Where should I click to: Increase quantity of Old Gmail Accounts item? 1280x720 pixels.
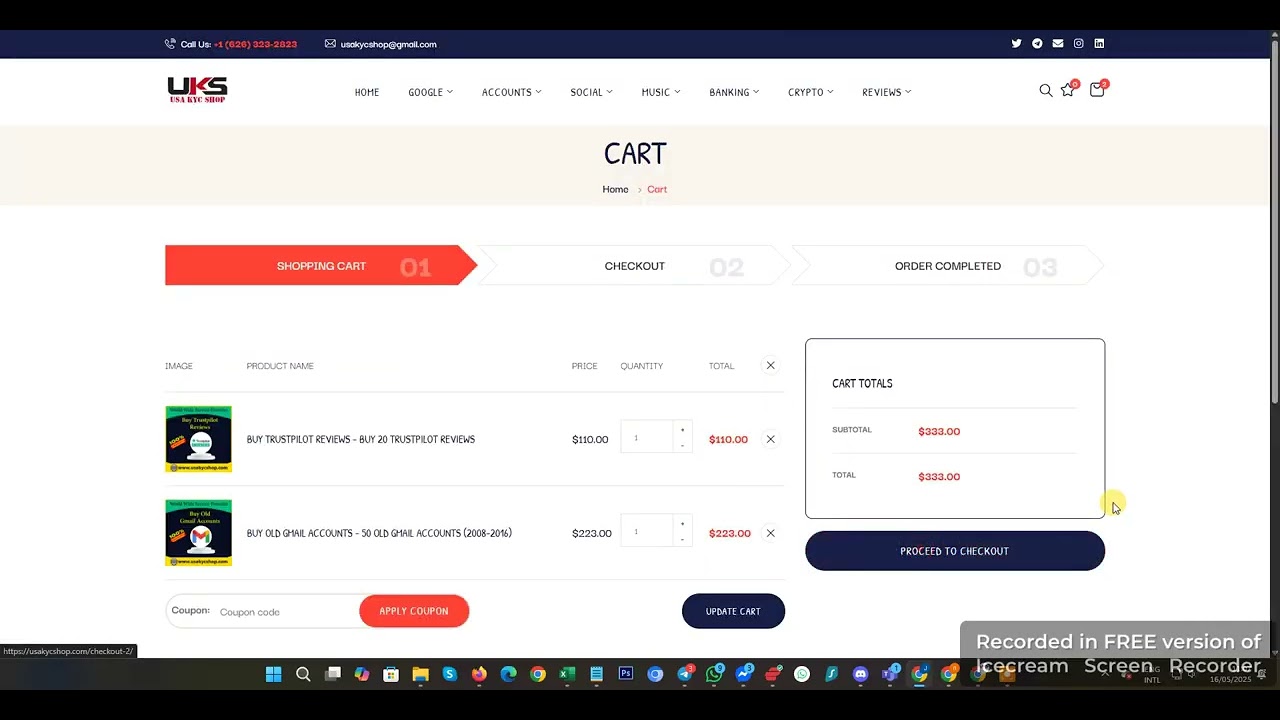[x=682, y=524]
